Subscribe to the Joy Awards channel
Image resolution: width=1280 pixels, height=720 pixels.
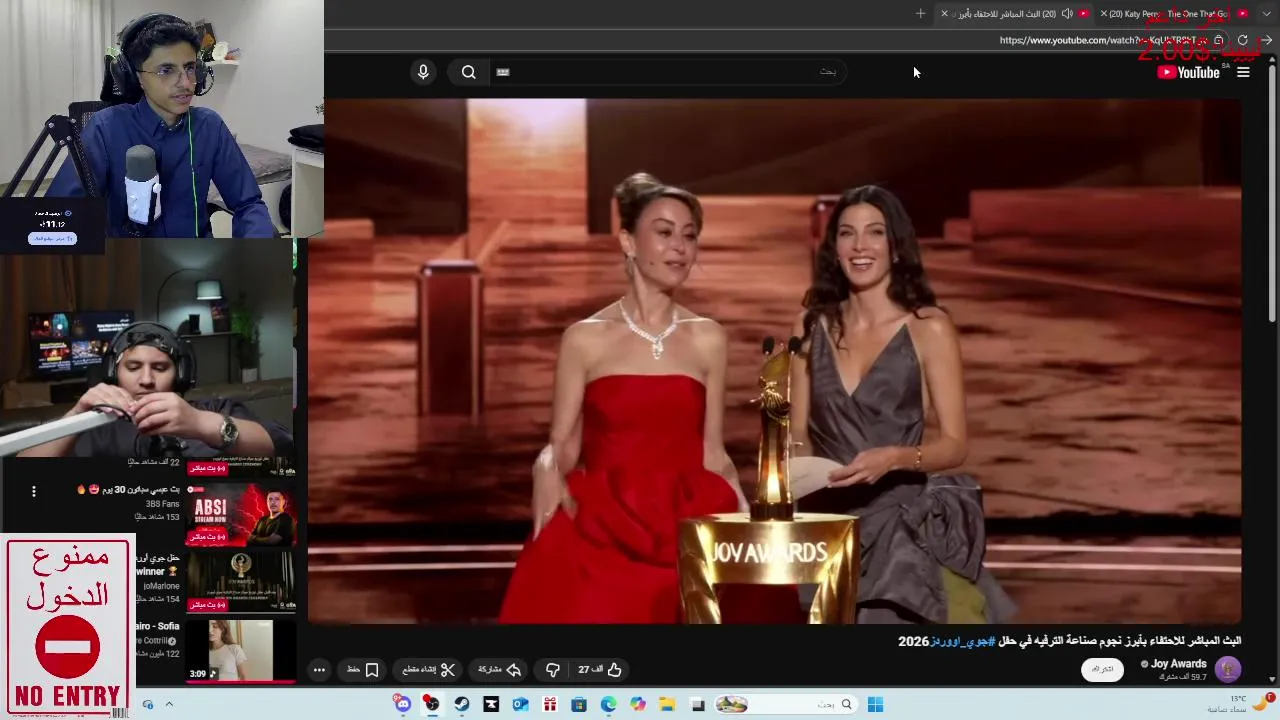[1102, 669]
